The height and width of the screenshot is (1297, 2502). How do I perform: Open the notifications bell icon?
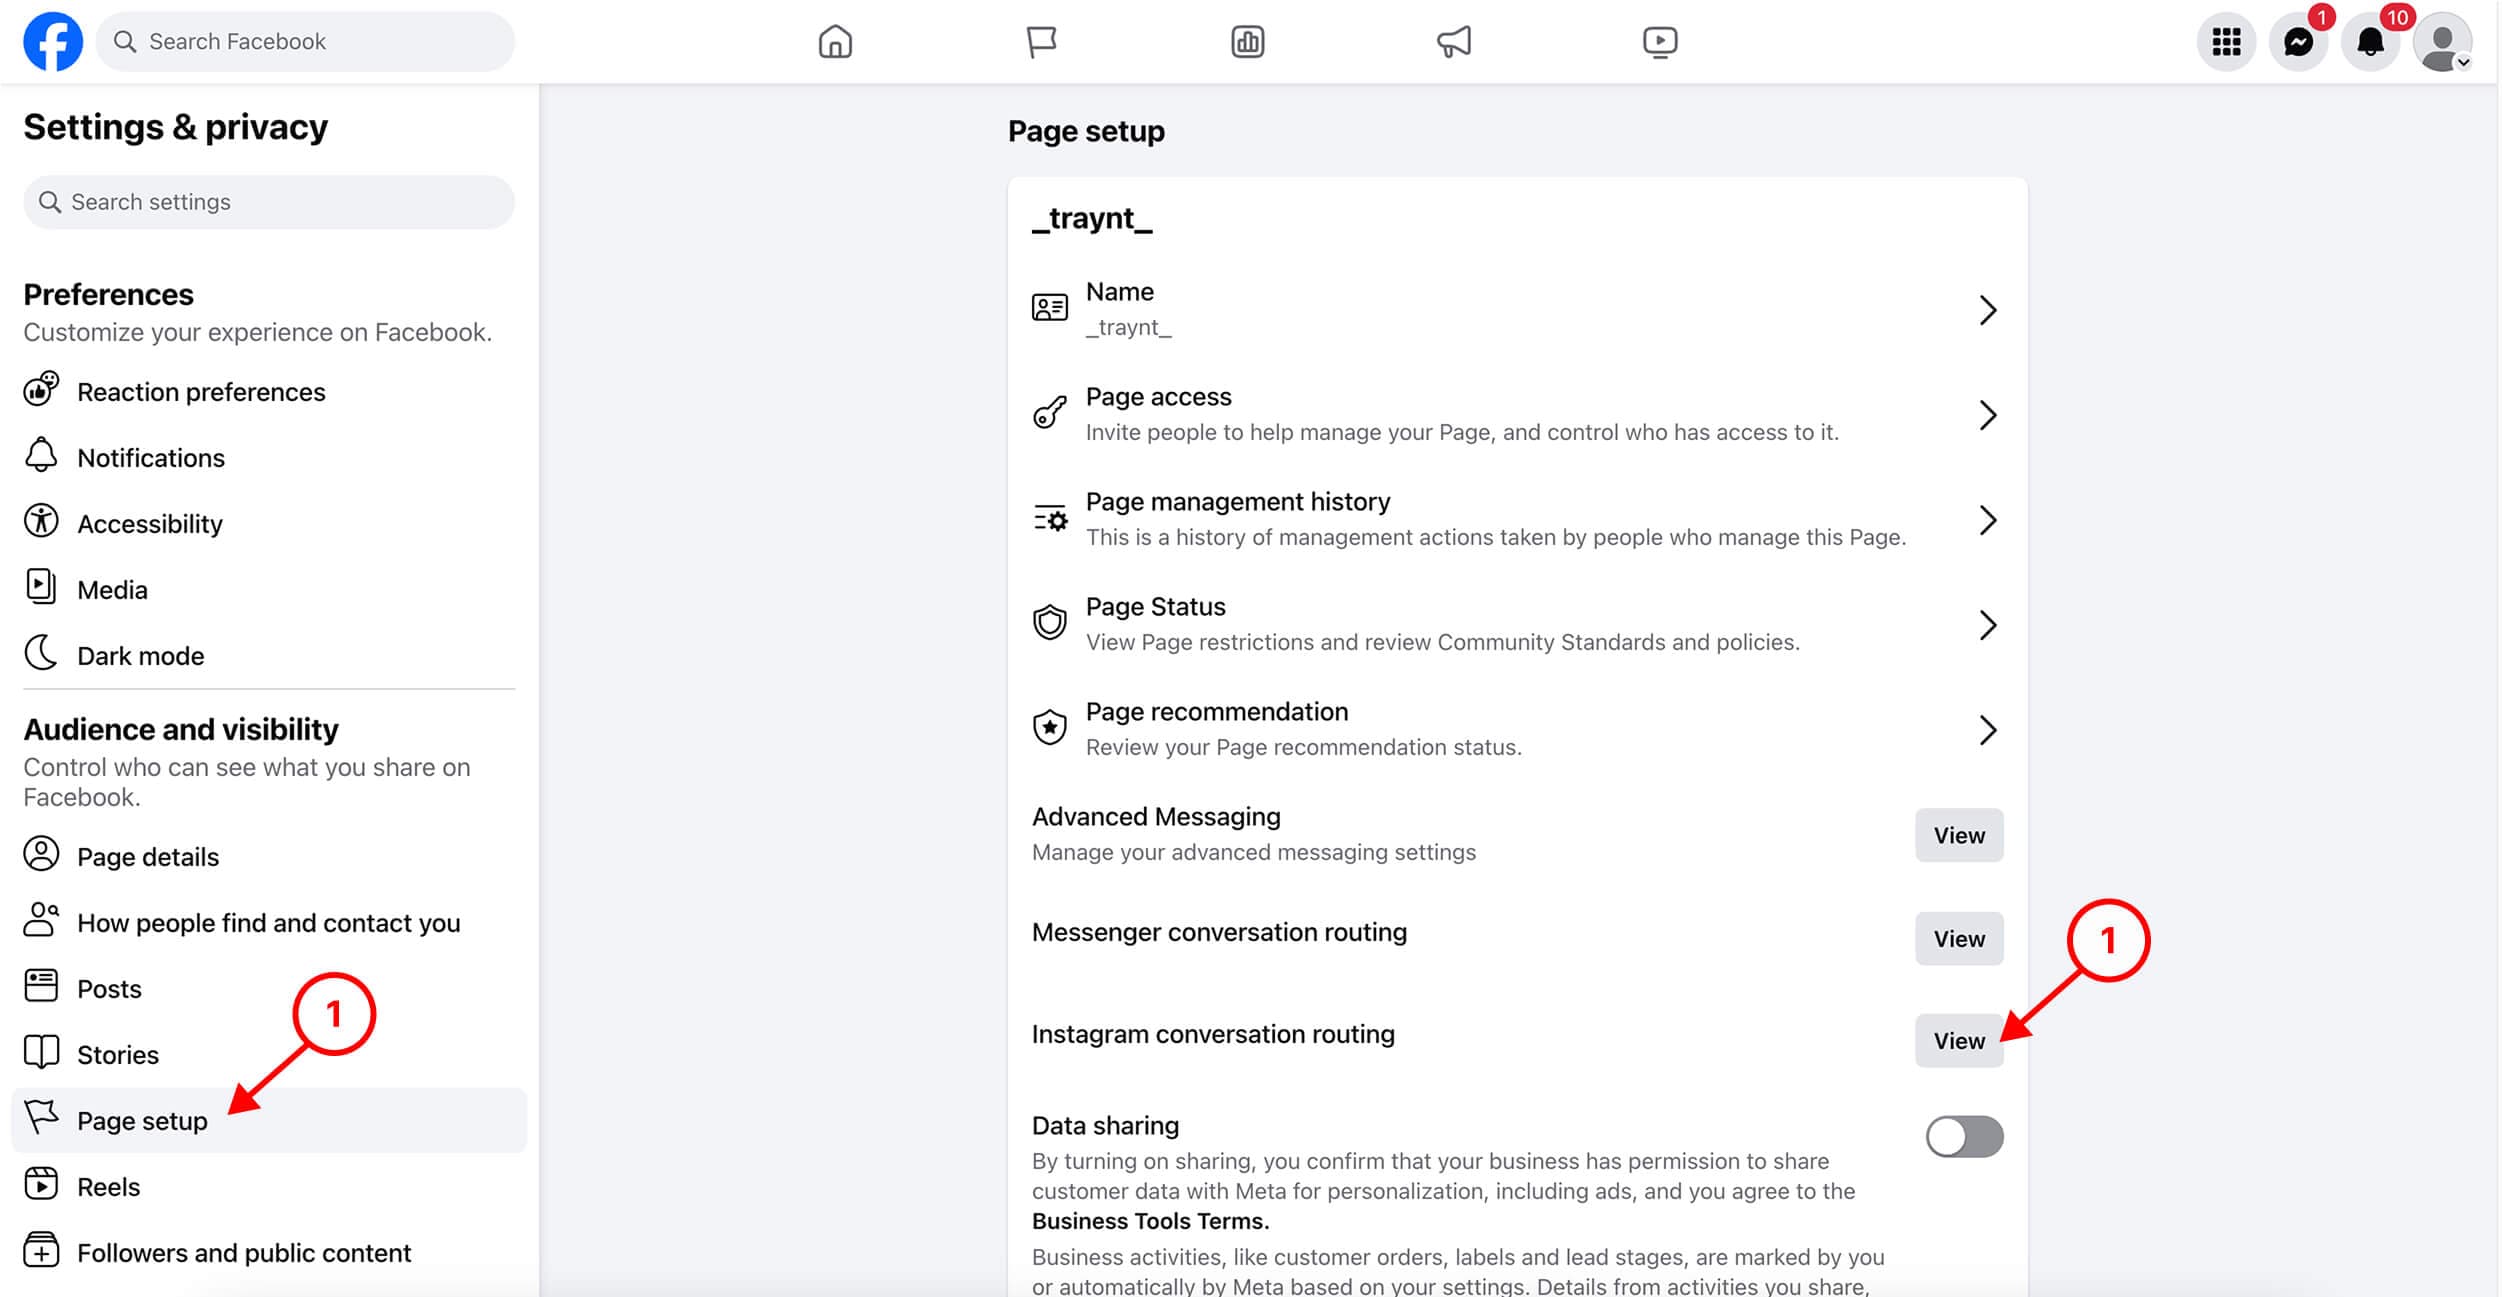[x=2370, y=42]
